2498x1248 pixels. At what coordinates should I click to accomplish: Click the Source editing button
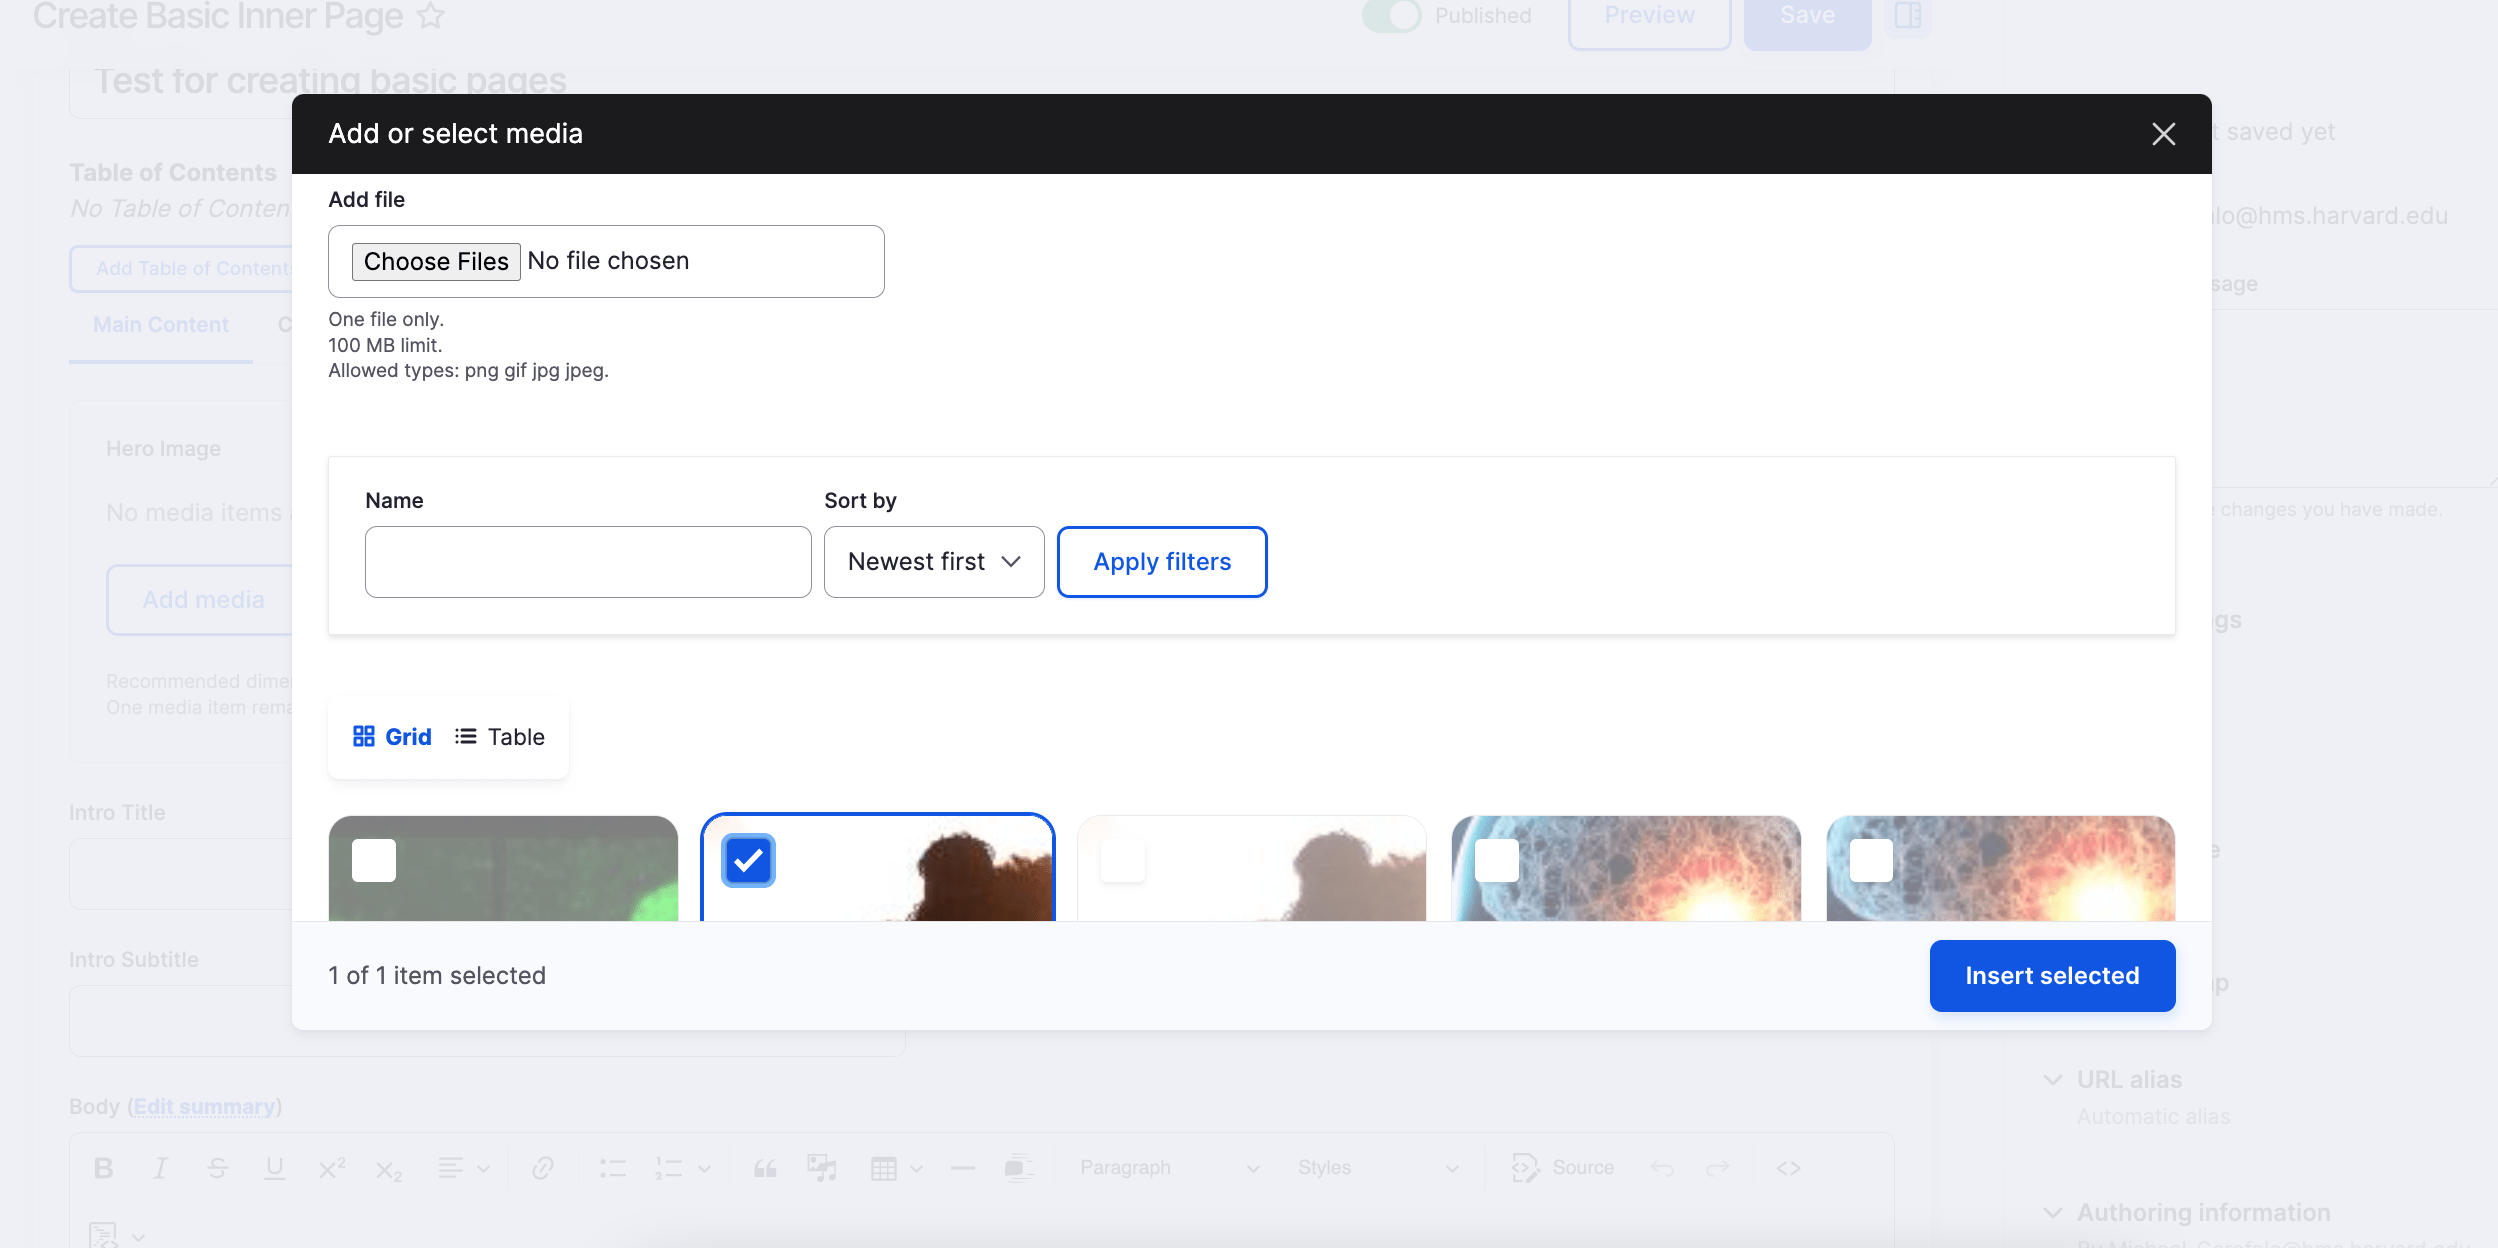click(1564, 1168)
